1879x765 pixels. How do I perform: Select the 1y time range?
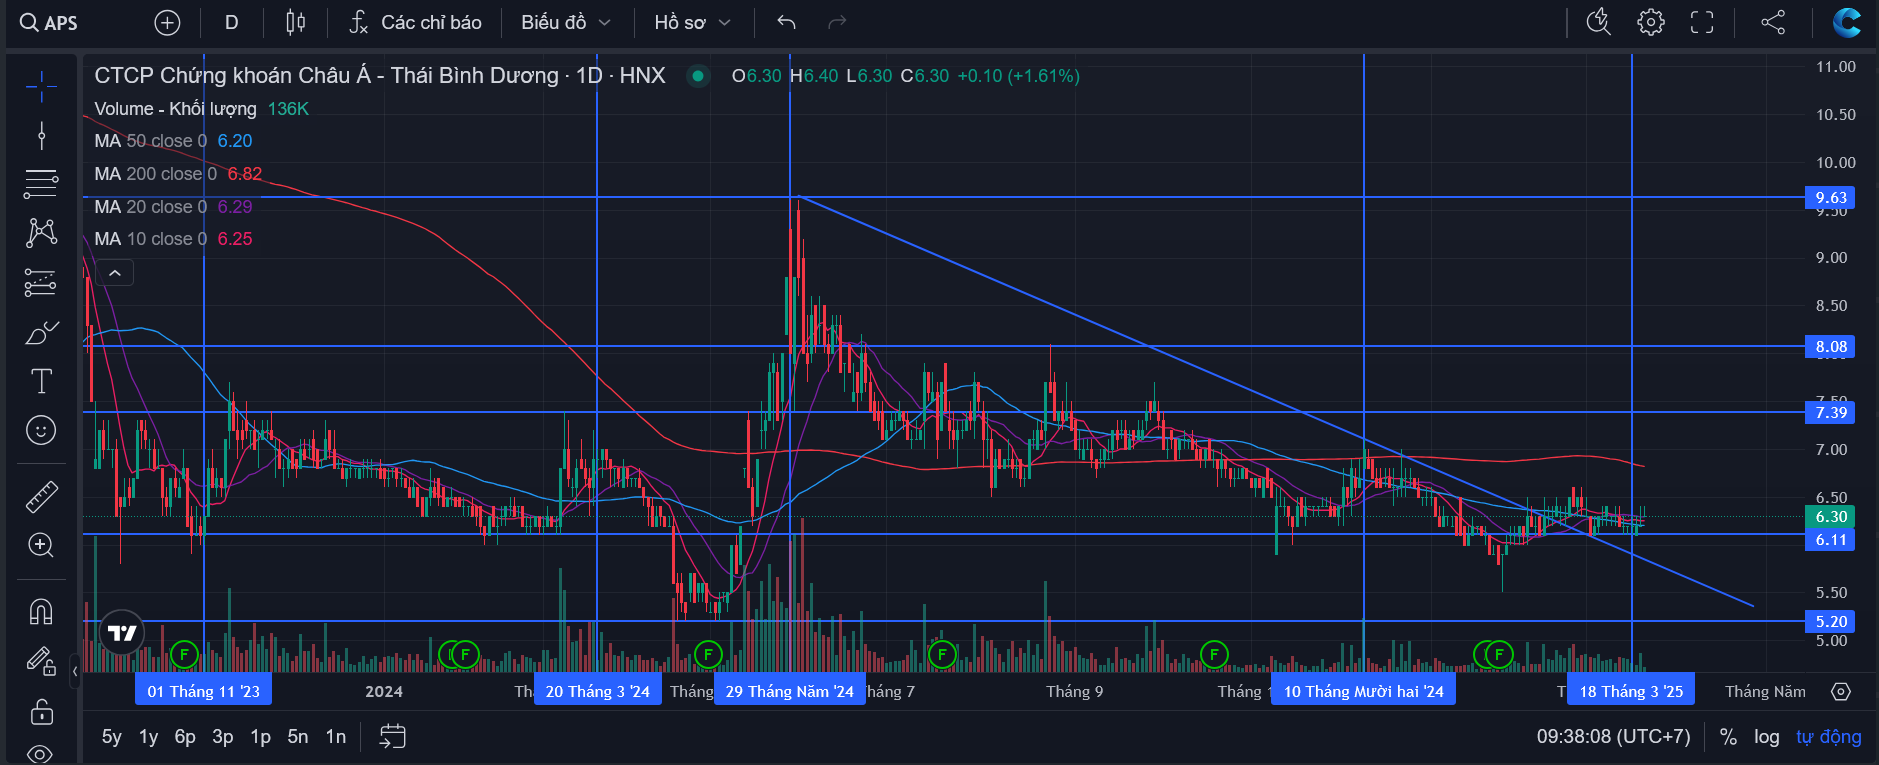149,737
